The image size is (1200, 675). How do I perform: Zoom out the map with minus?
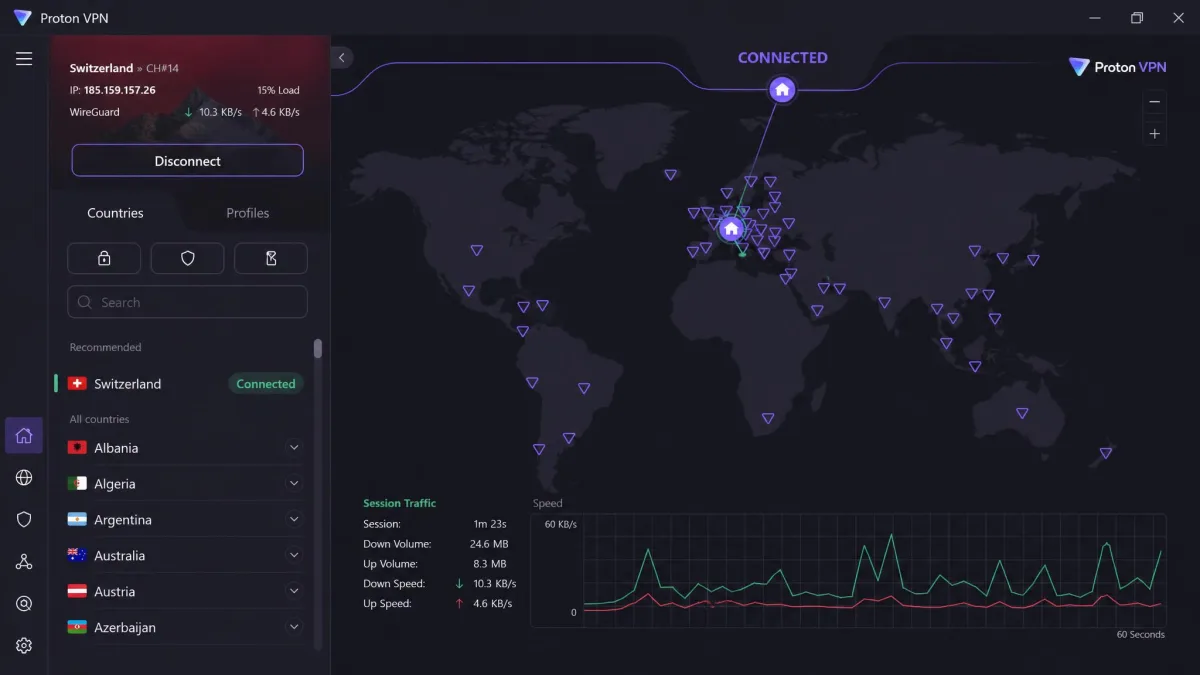(x=1155, y=102)
